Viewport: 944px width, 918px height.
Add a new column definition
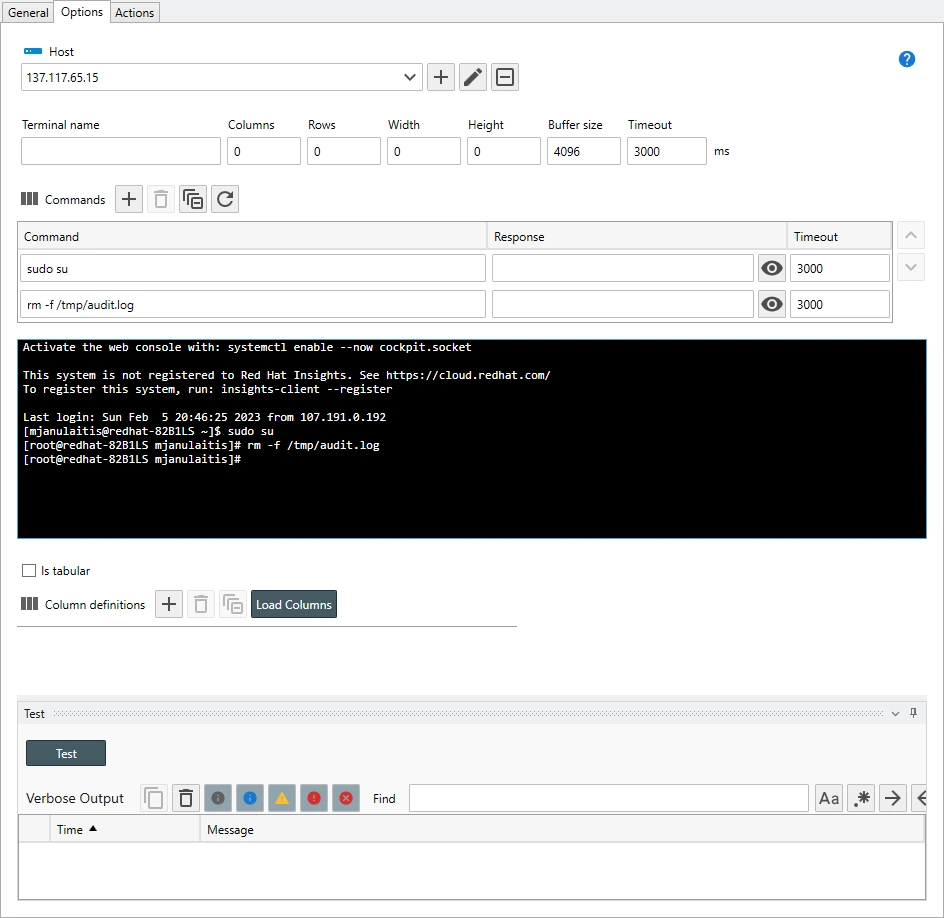[x=169, y=604]
